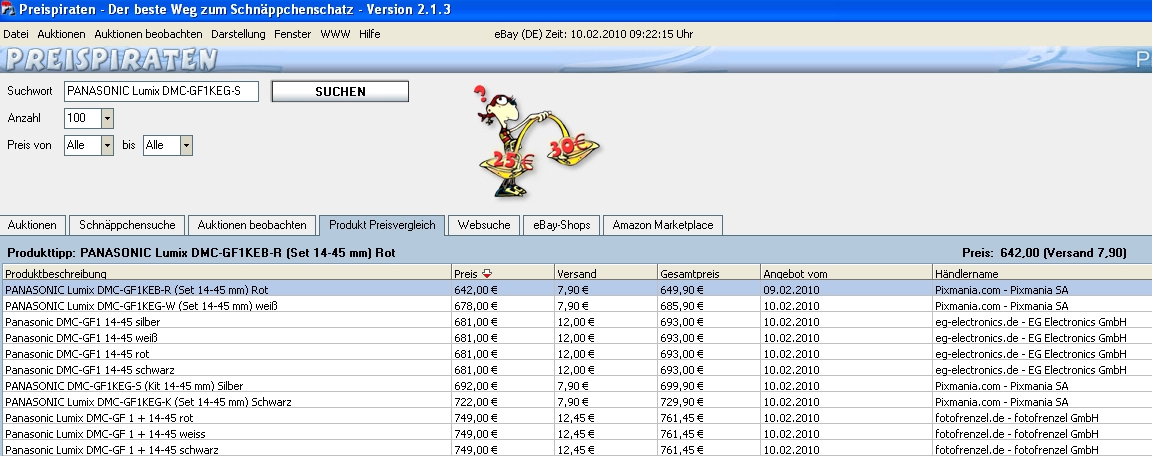This screenshot has width=1152, height=456.
Task: Select row Panasonic DMC-GF1 14-45 schwarz
Action: click(577, 369)
